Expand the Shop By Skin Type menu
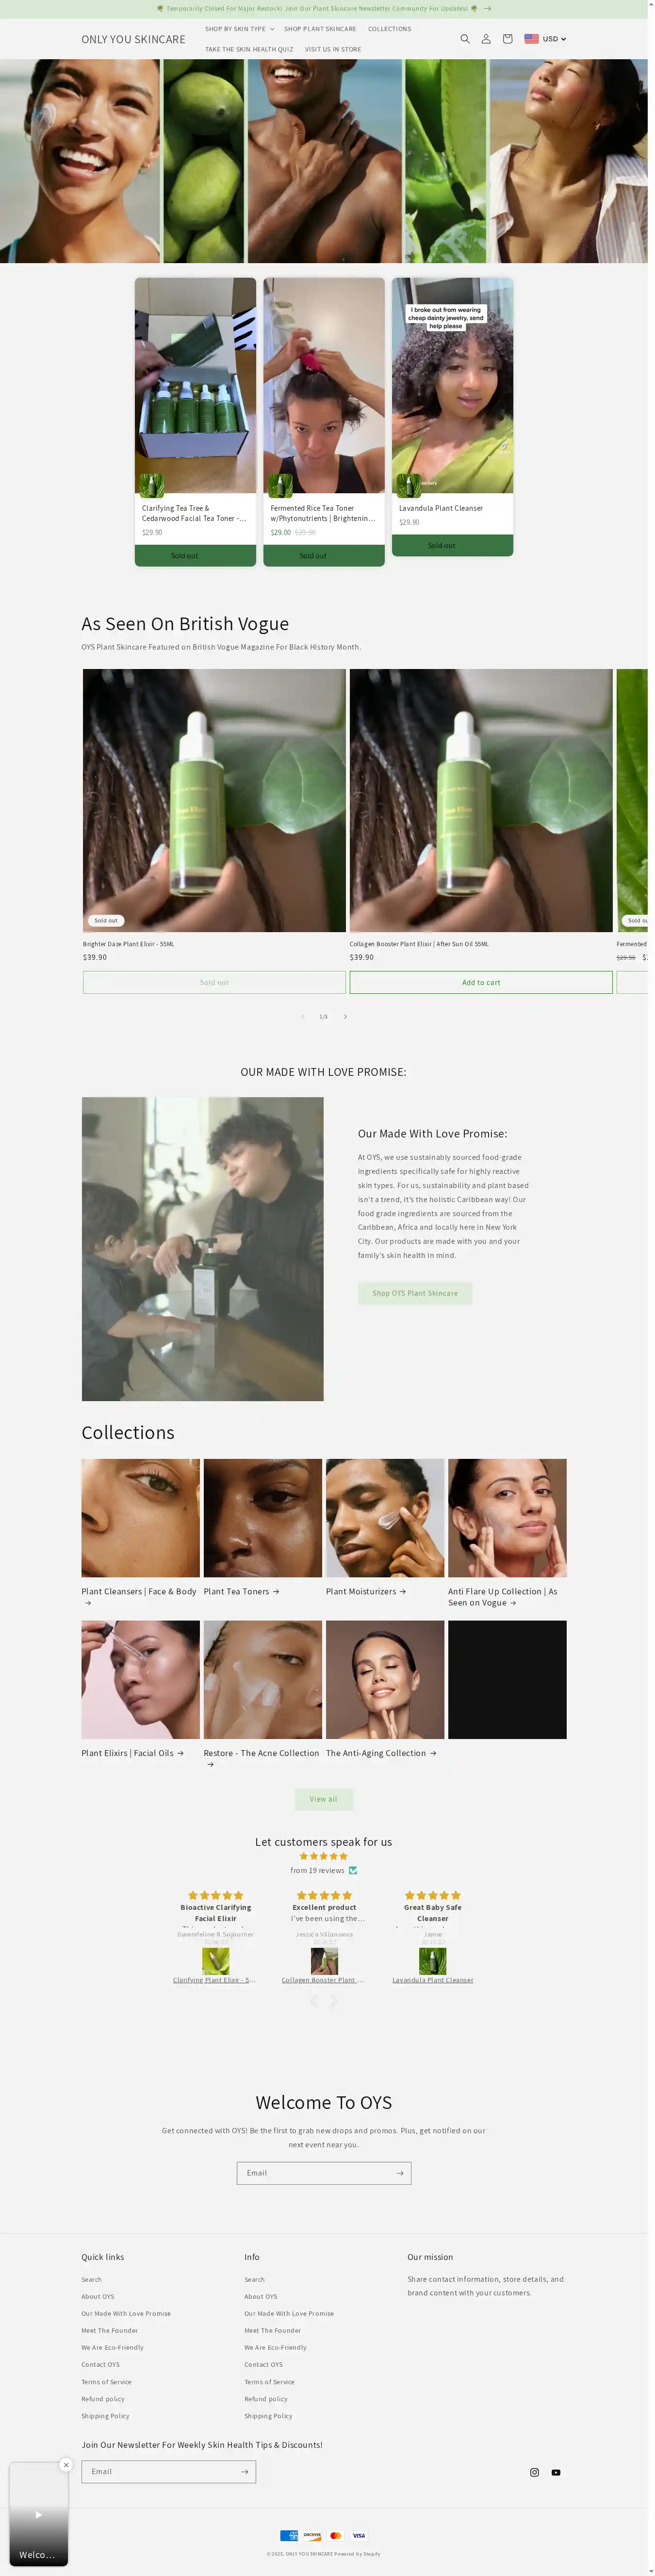 [239, 29]
